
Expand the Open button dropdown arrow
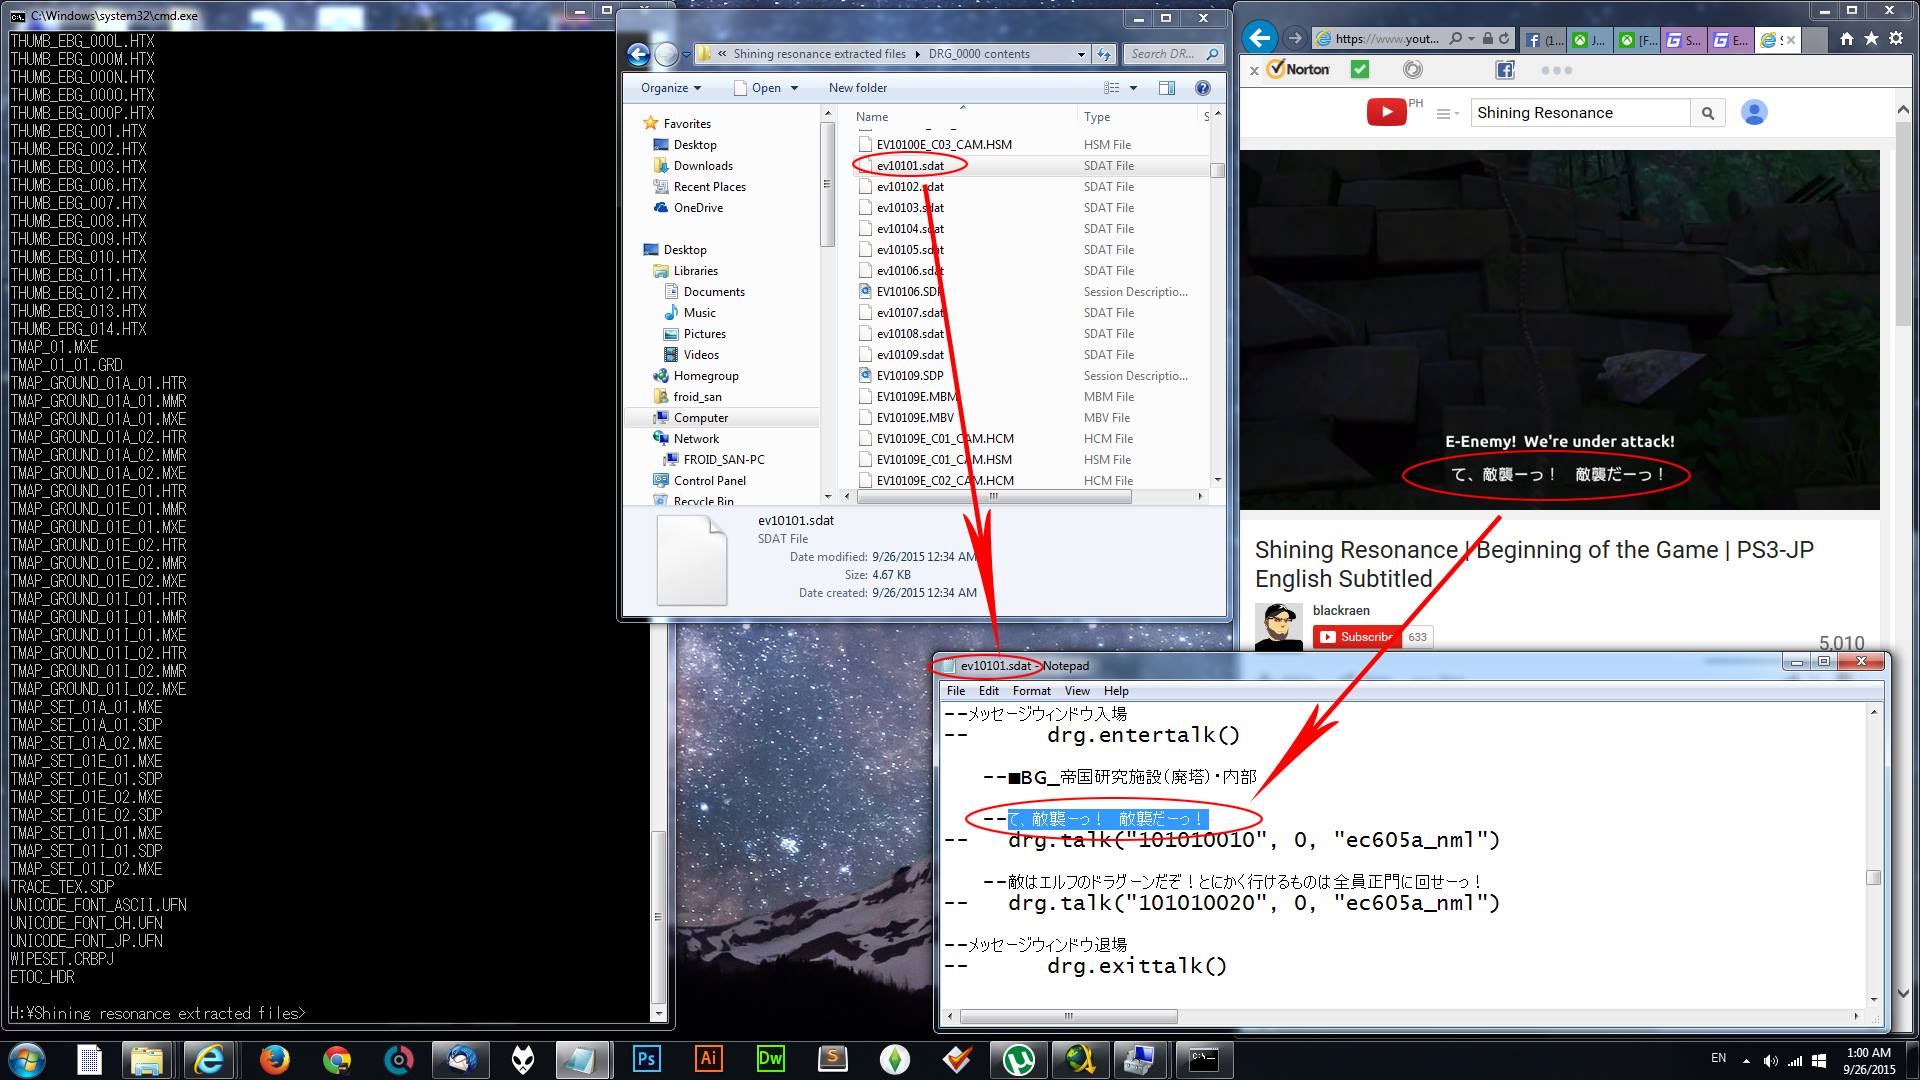click(794, 88)
